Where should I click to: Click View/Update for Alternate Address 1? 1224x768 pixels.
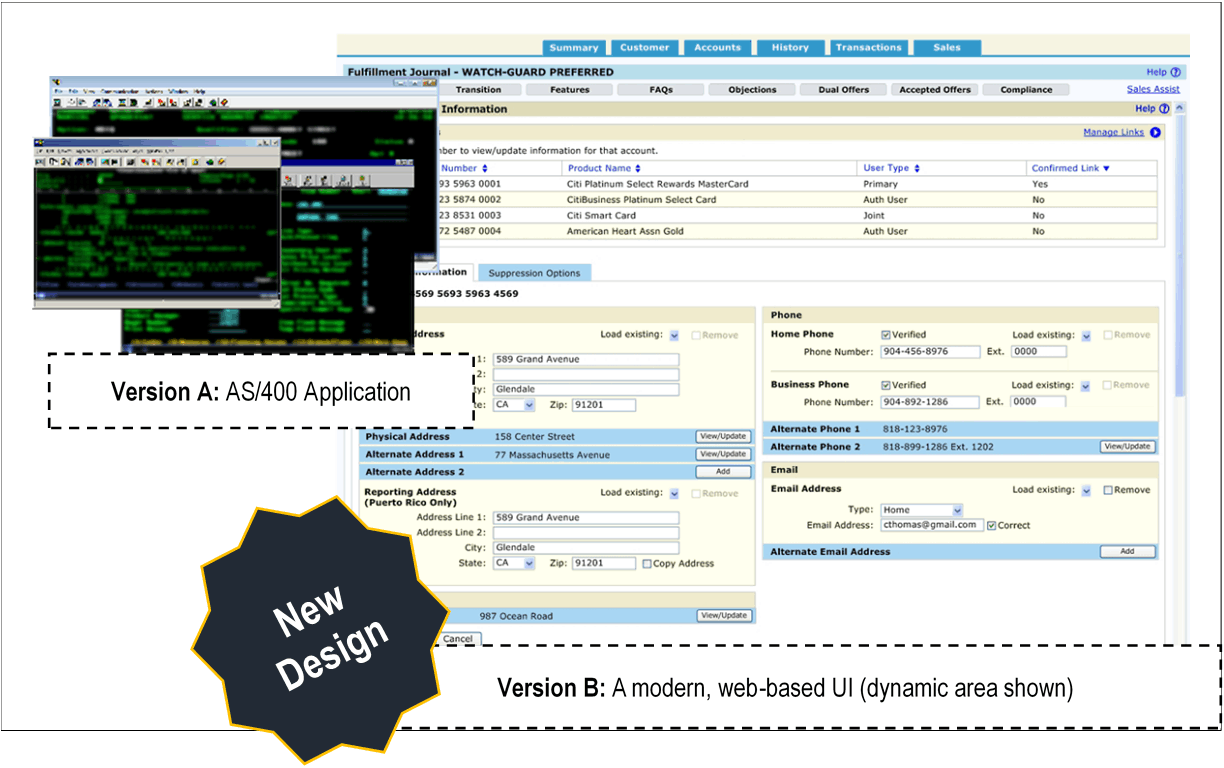coord(723,454)
